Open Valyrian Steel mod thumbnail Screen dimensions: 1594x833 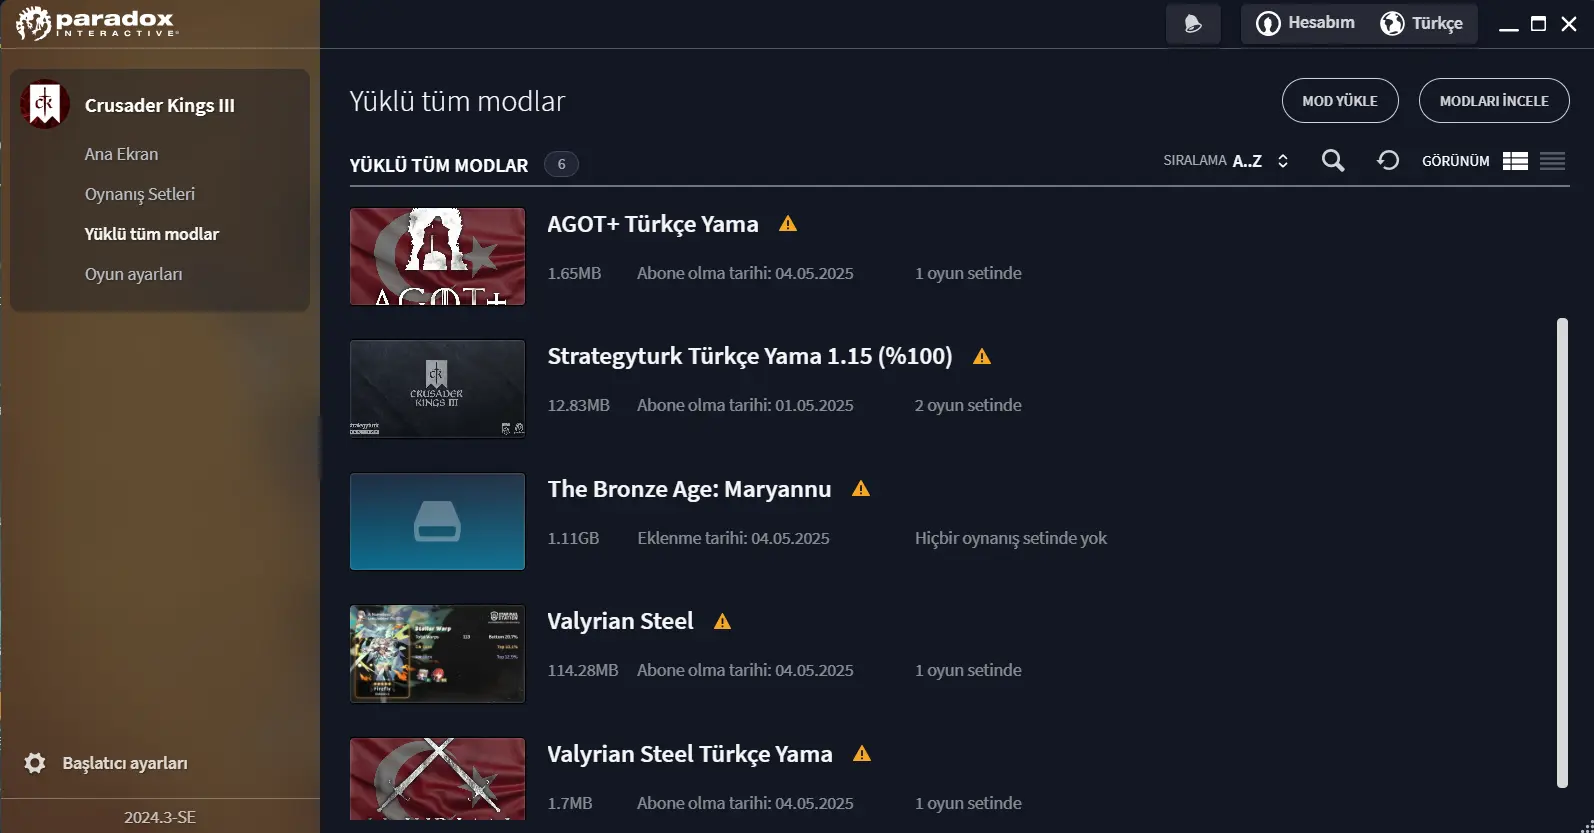(x=437, y=654)
